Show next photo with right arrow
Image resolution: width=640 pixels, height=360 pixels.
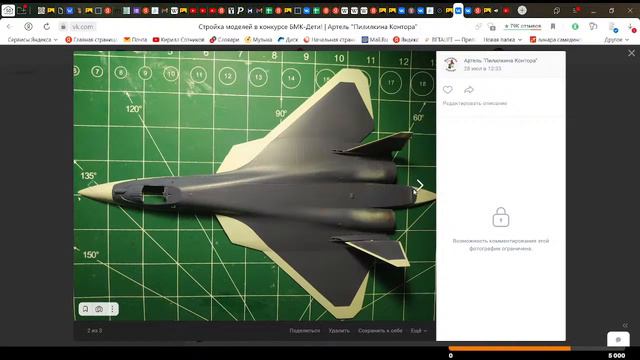(x=420, y=185)
